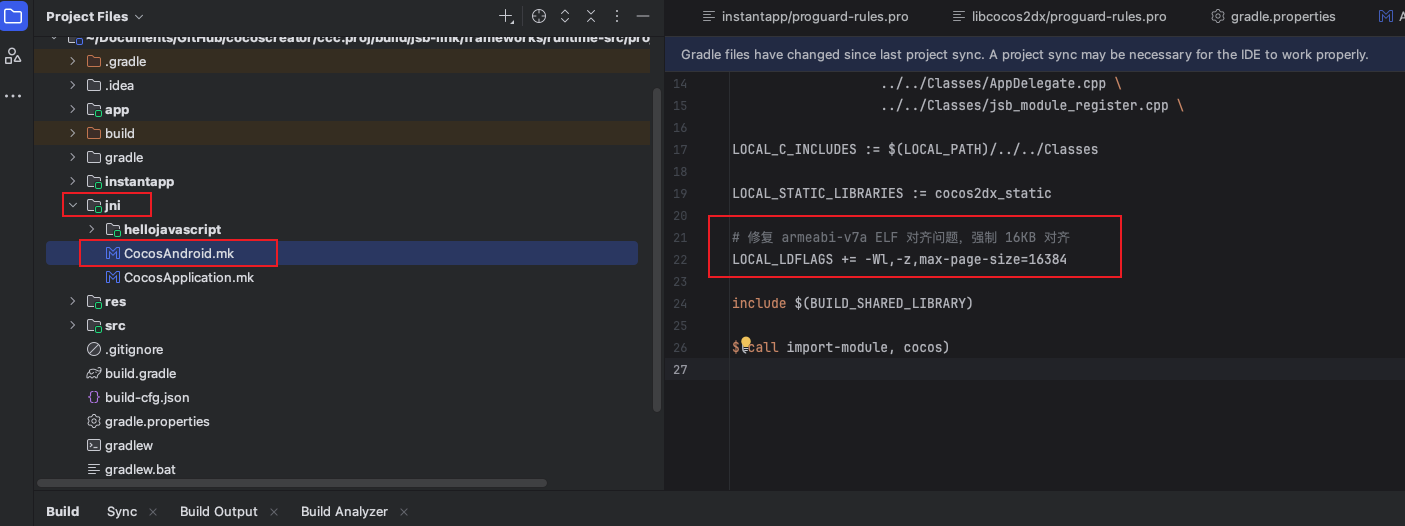Screen dimensions: 1405x526
Task: Open the Project tool window folder icon
Action: [x=14, y=17]
